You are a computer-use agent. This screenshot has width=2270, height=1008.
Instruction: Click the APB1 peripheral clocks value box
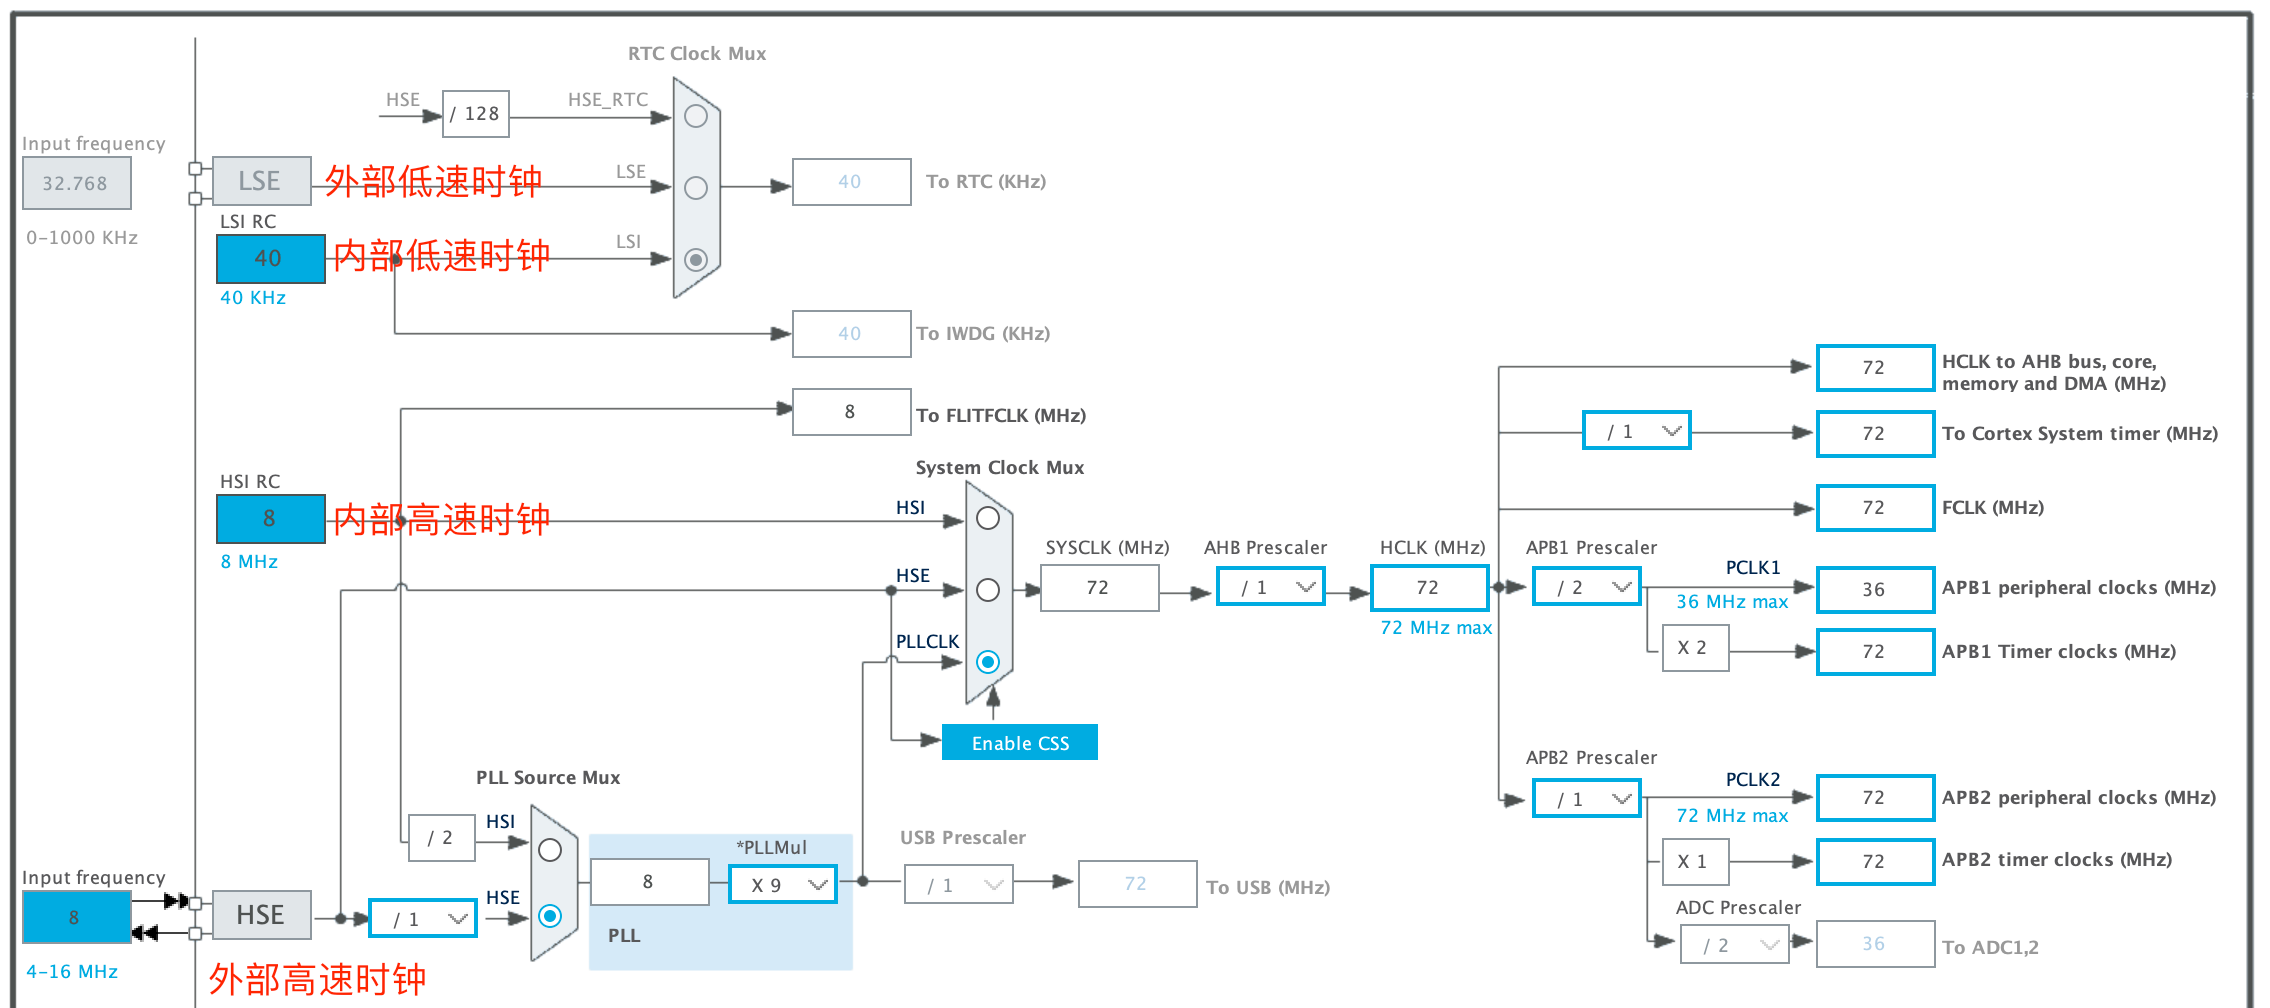click(1876, 590)
